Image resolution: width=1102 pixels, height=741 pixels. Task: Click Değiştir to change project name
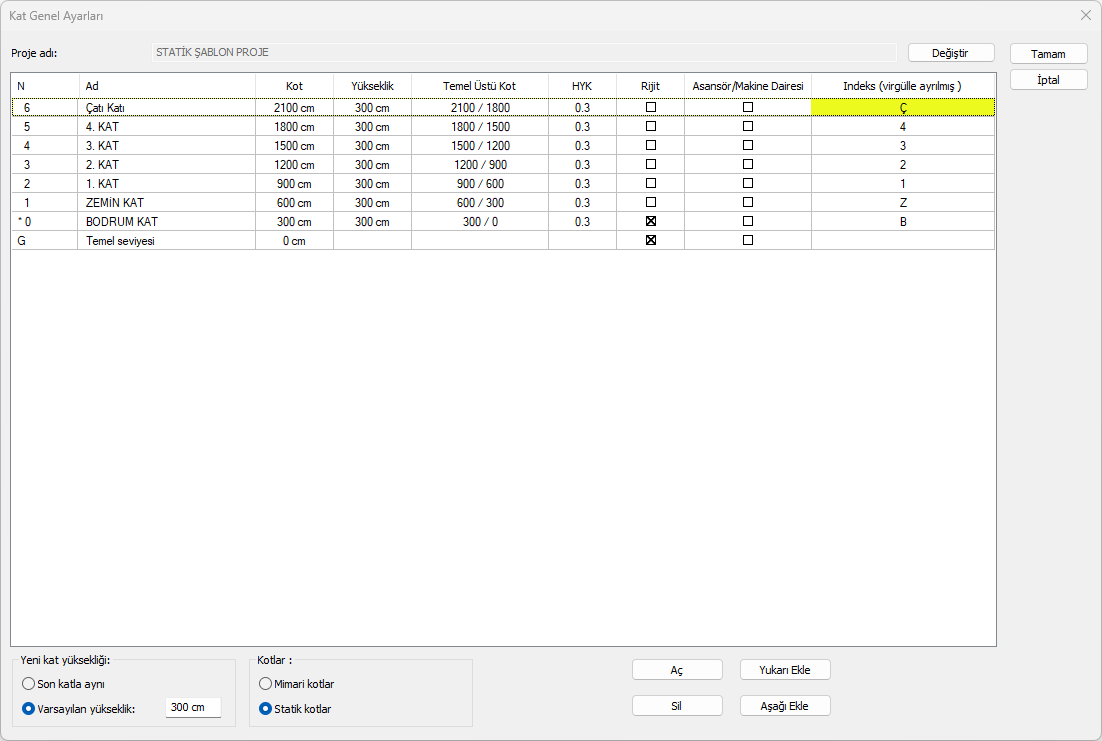click(950, 53)
